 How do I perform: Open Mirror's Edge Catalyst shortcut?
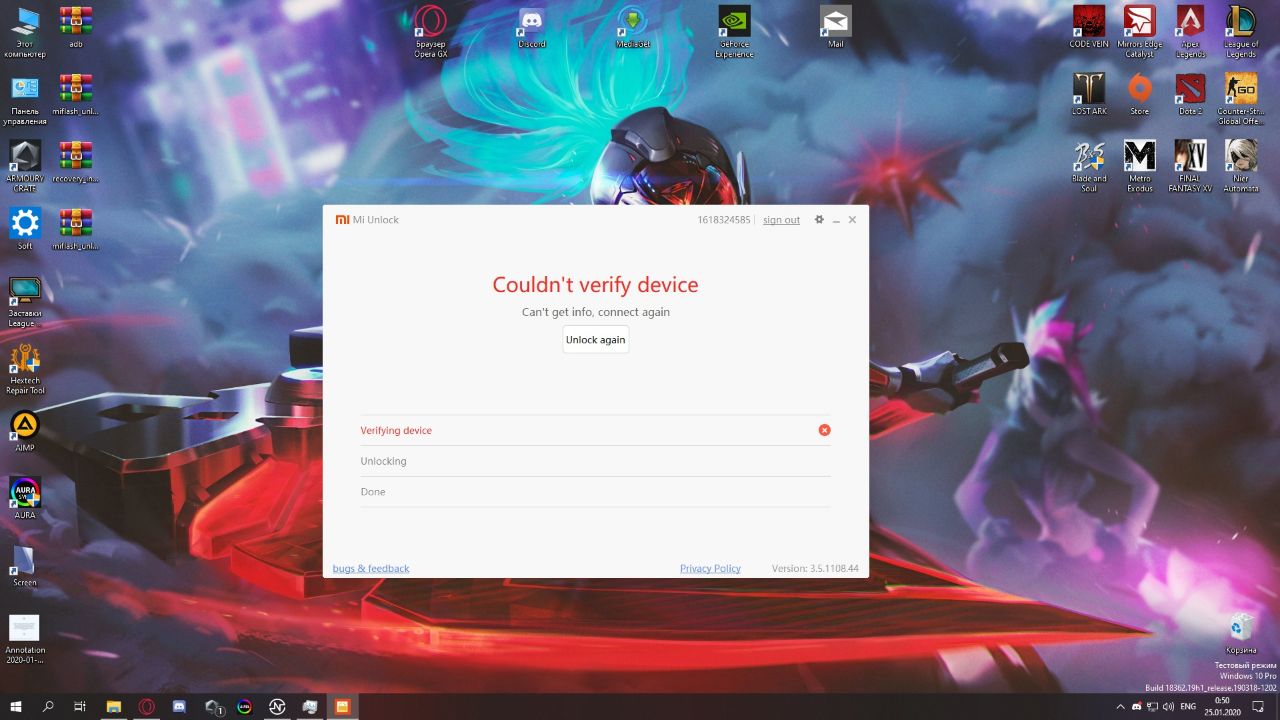1139,32
